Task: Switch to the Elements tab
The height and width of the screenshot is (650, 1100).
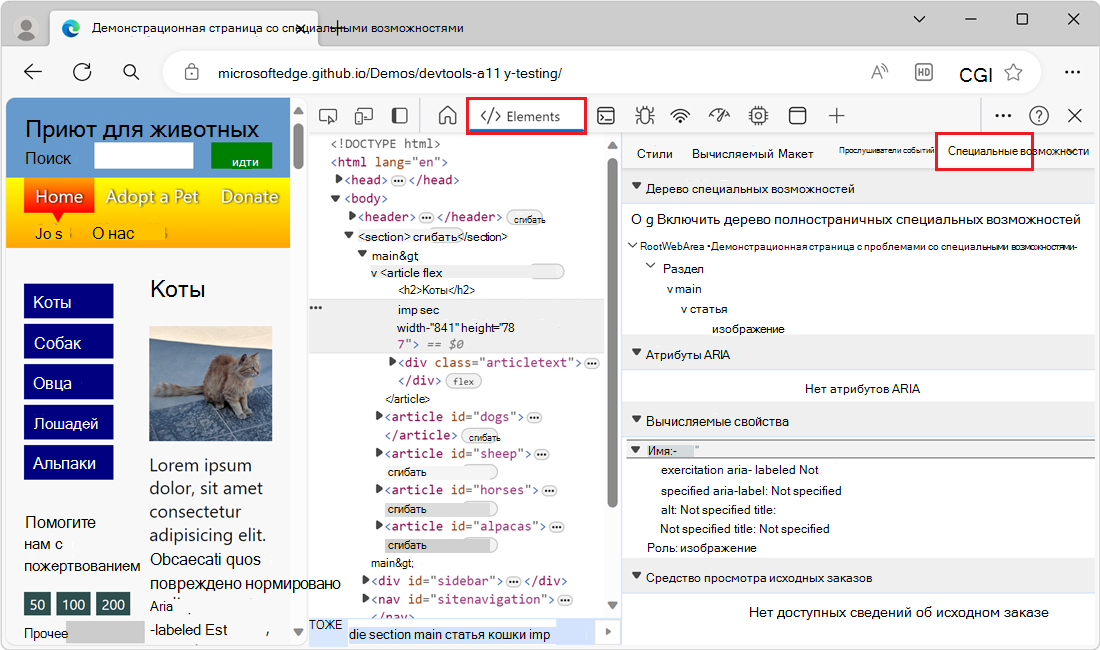Action: 526,116
